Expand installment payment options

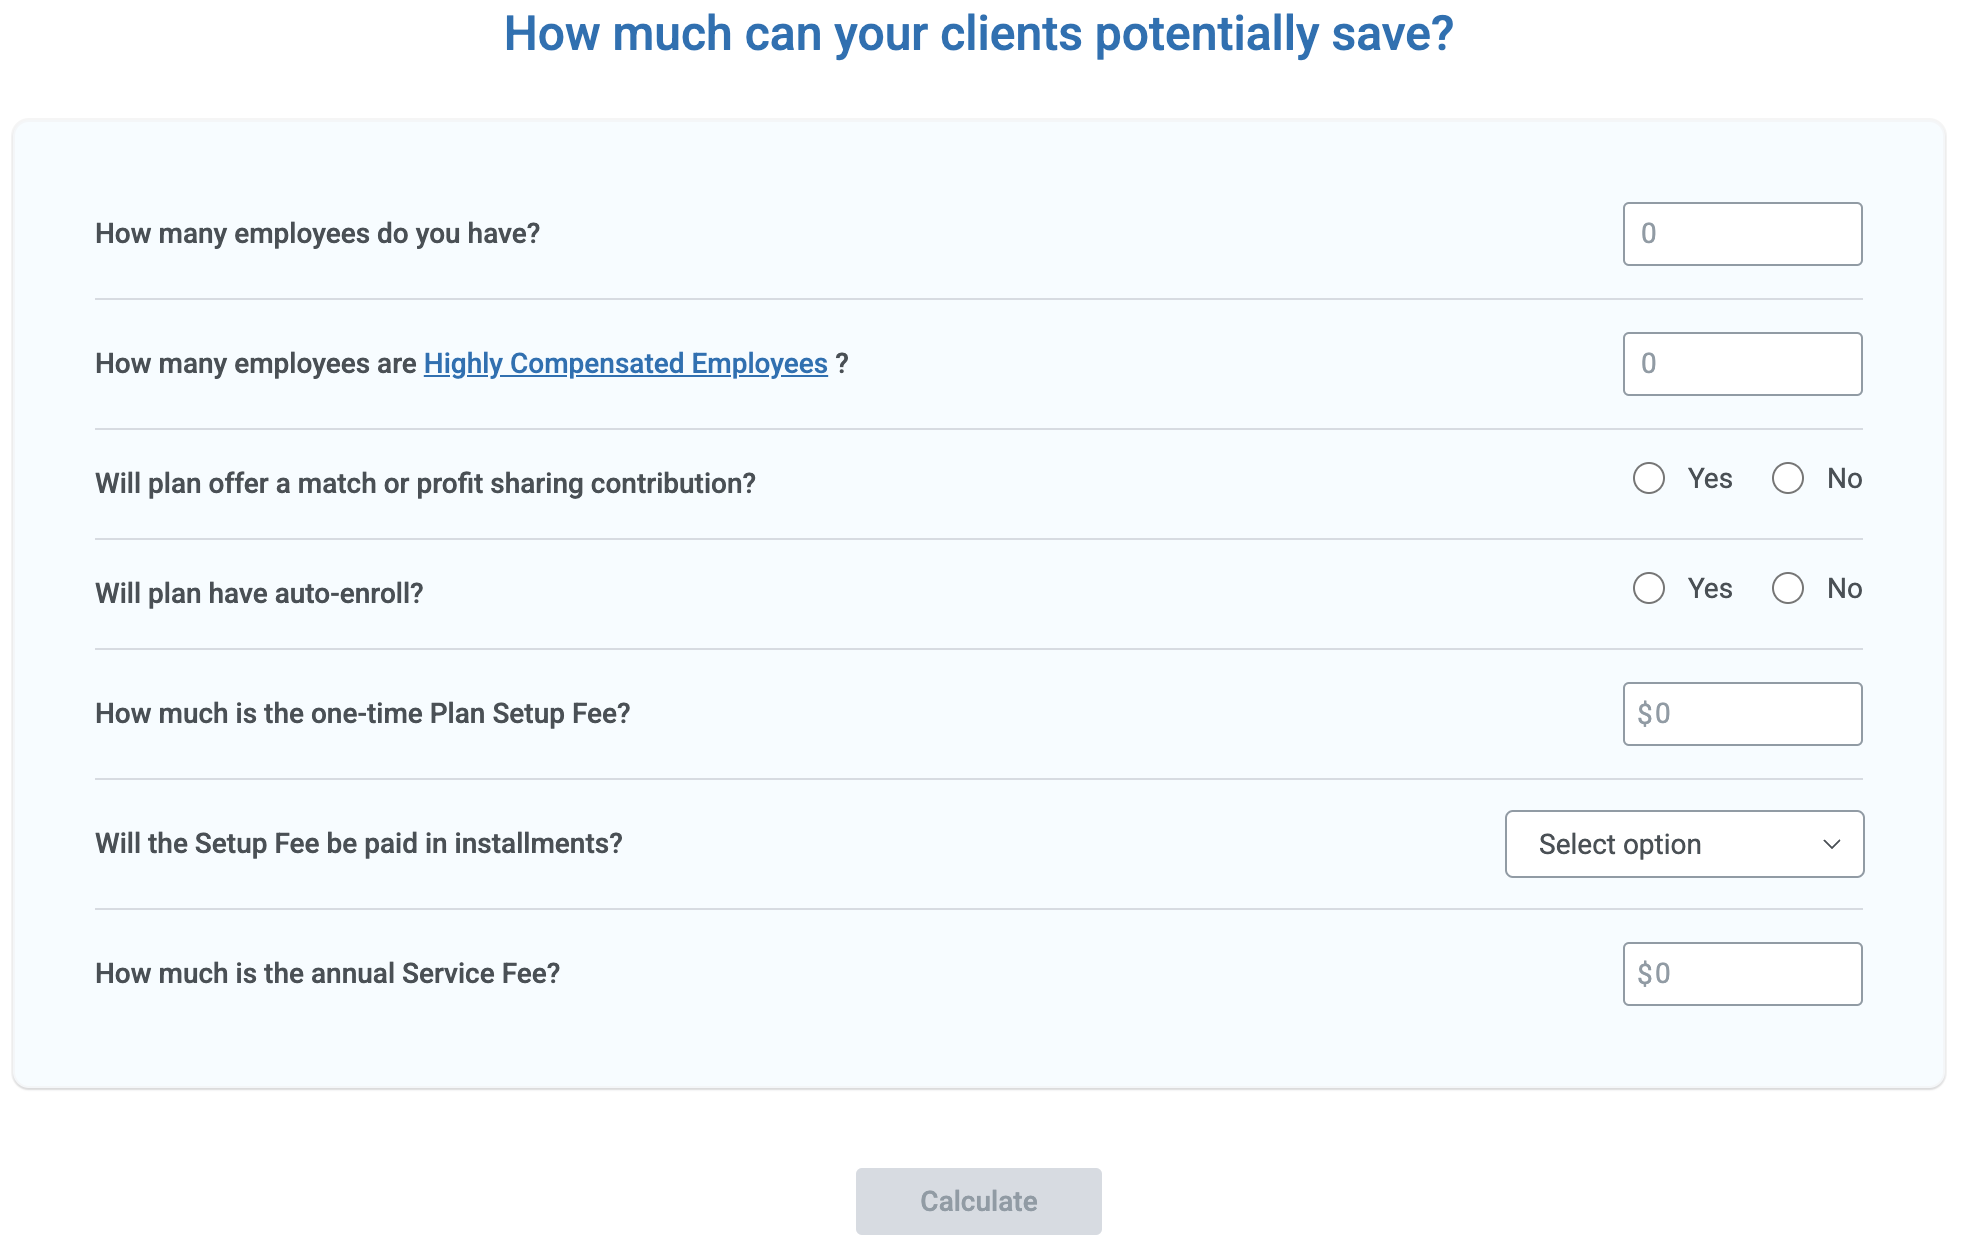coord(1683,844)
